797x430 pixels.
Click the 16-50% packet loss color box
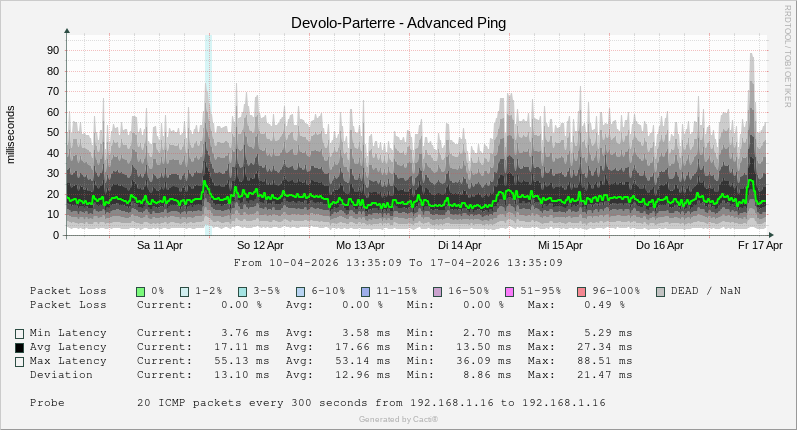coord(437,291)
